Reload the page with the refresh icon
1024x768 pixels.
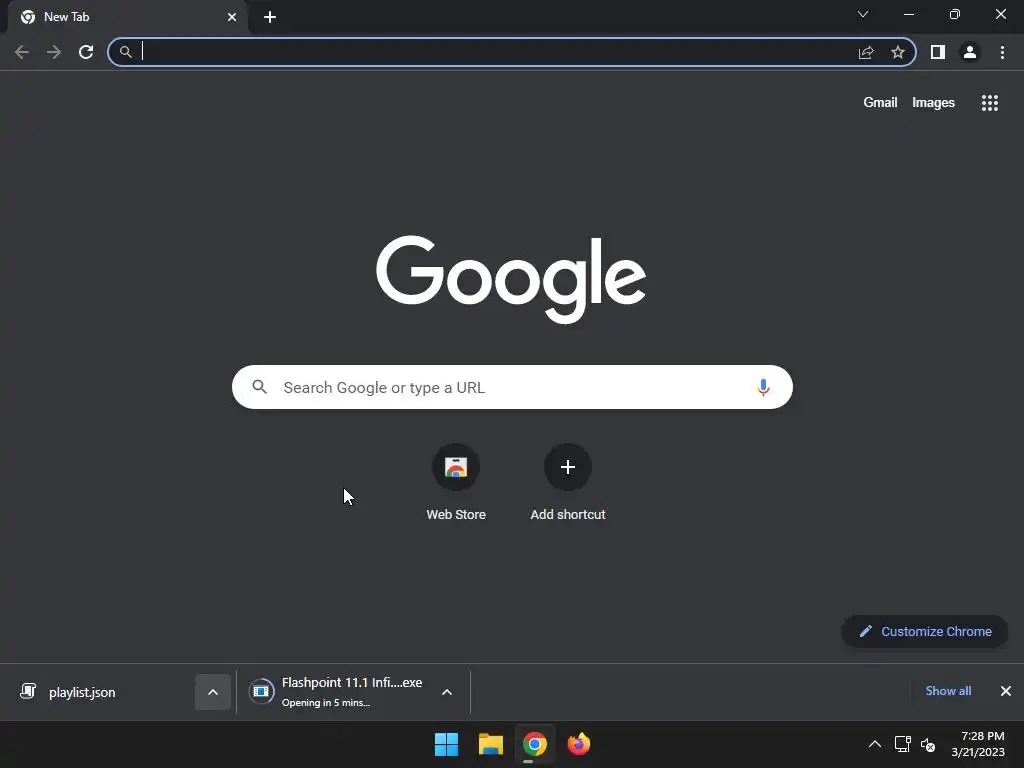point(86,52)
